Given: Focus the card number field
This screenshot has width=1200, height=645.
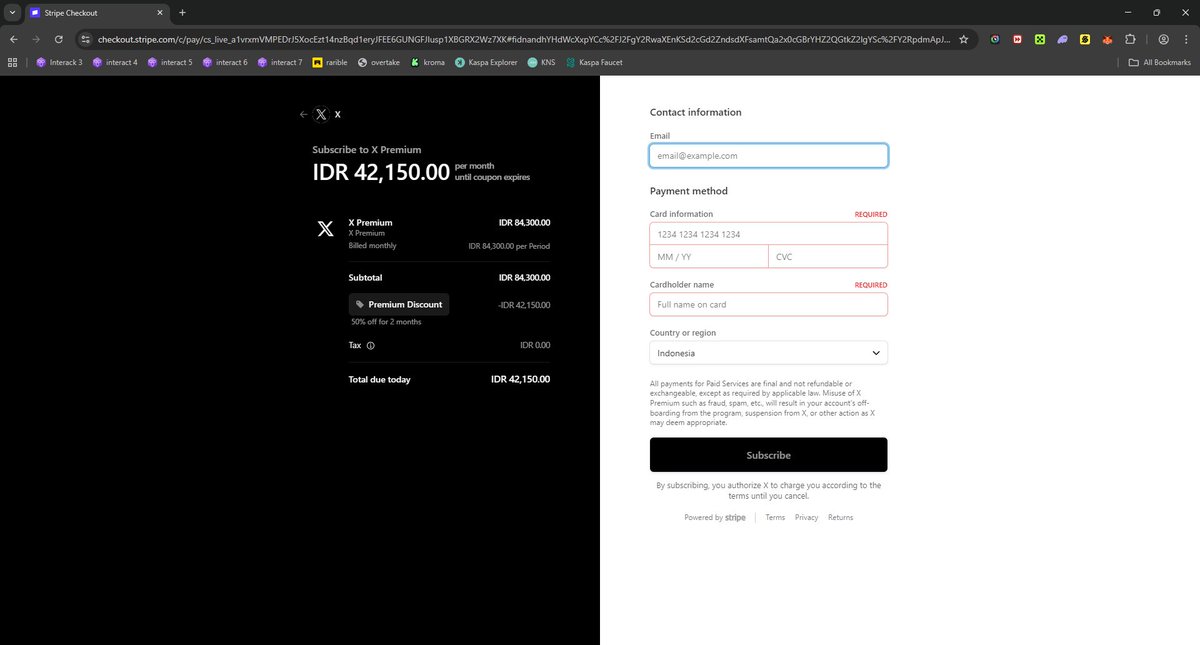Looking at the screenshot, I should click(768, 234).
